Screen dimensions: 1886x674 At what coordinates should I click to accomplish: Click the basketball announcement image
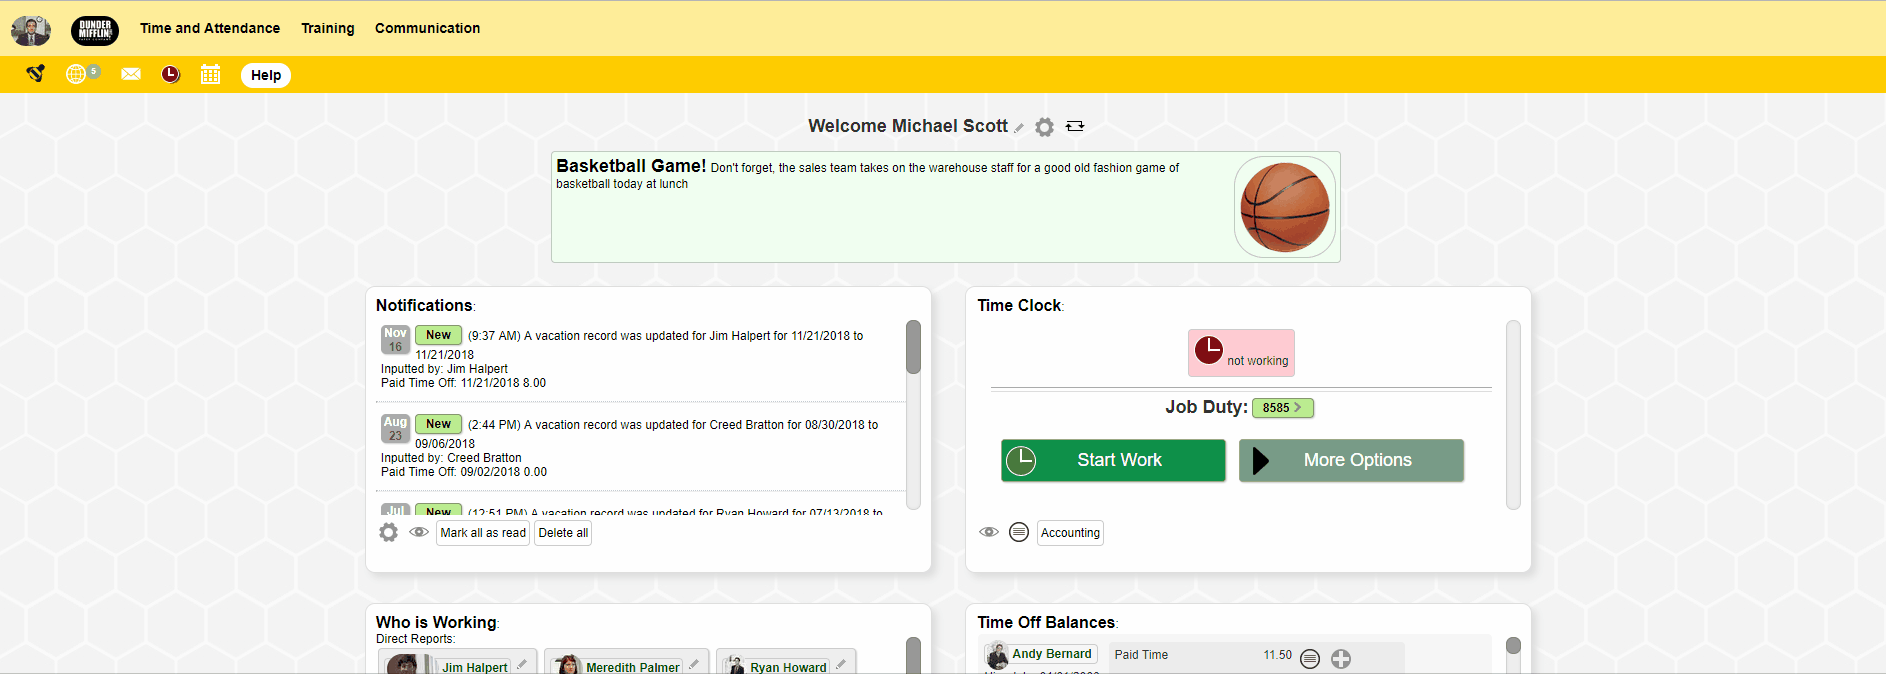1285,207
